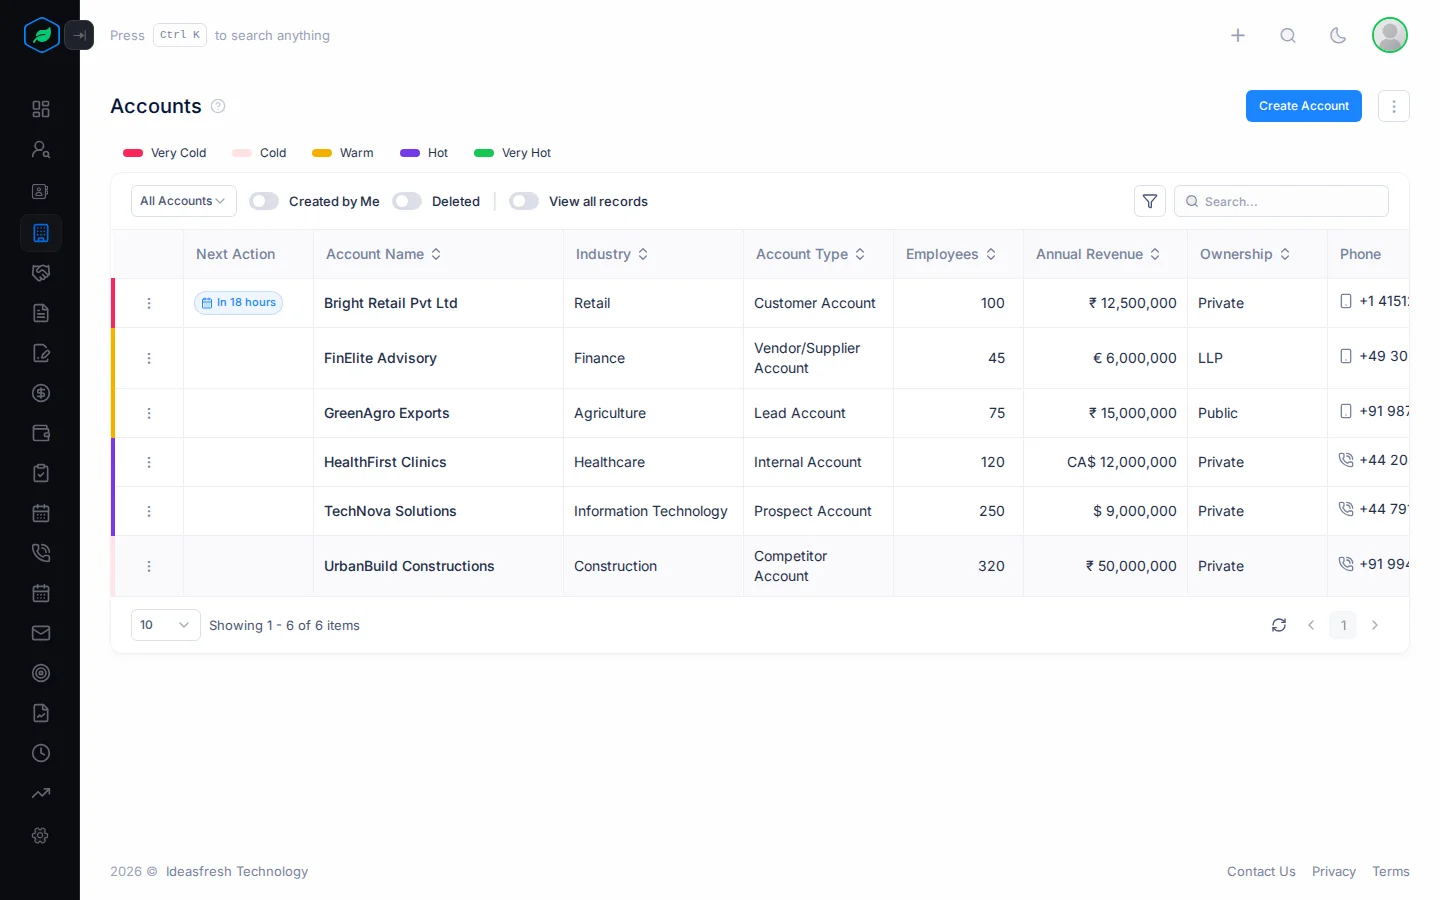The image size is (1440, 900).
Task: Click the Warm orange legend swatch
Action: click(322, 153)
